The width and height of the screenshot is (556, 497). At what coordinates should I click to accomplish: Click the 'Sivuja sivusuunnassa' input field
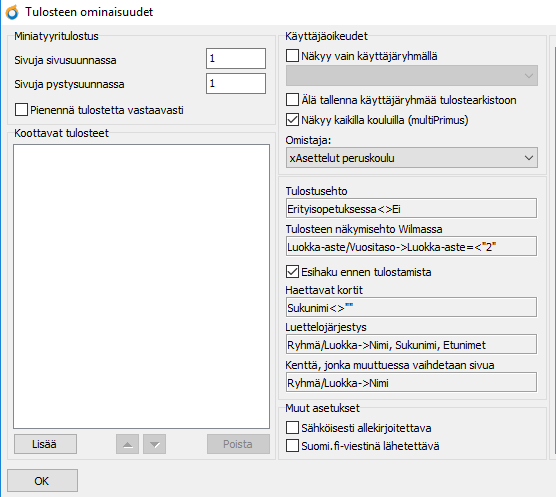[x=236, y=58]
